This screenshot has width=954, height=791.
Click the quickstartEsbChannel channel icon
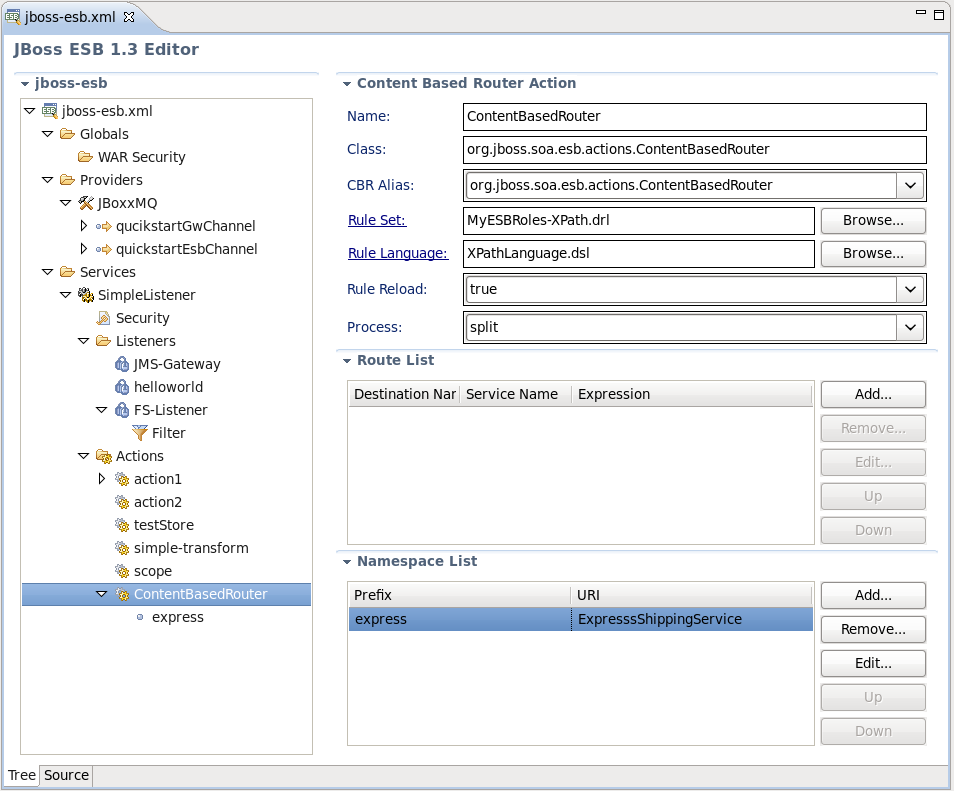pos(103,249)
